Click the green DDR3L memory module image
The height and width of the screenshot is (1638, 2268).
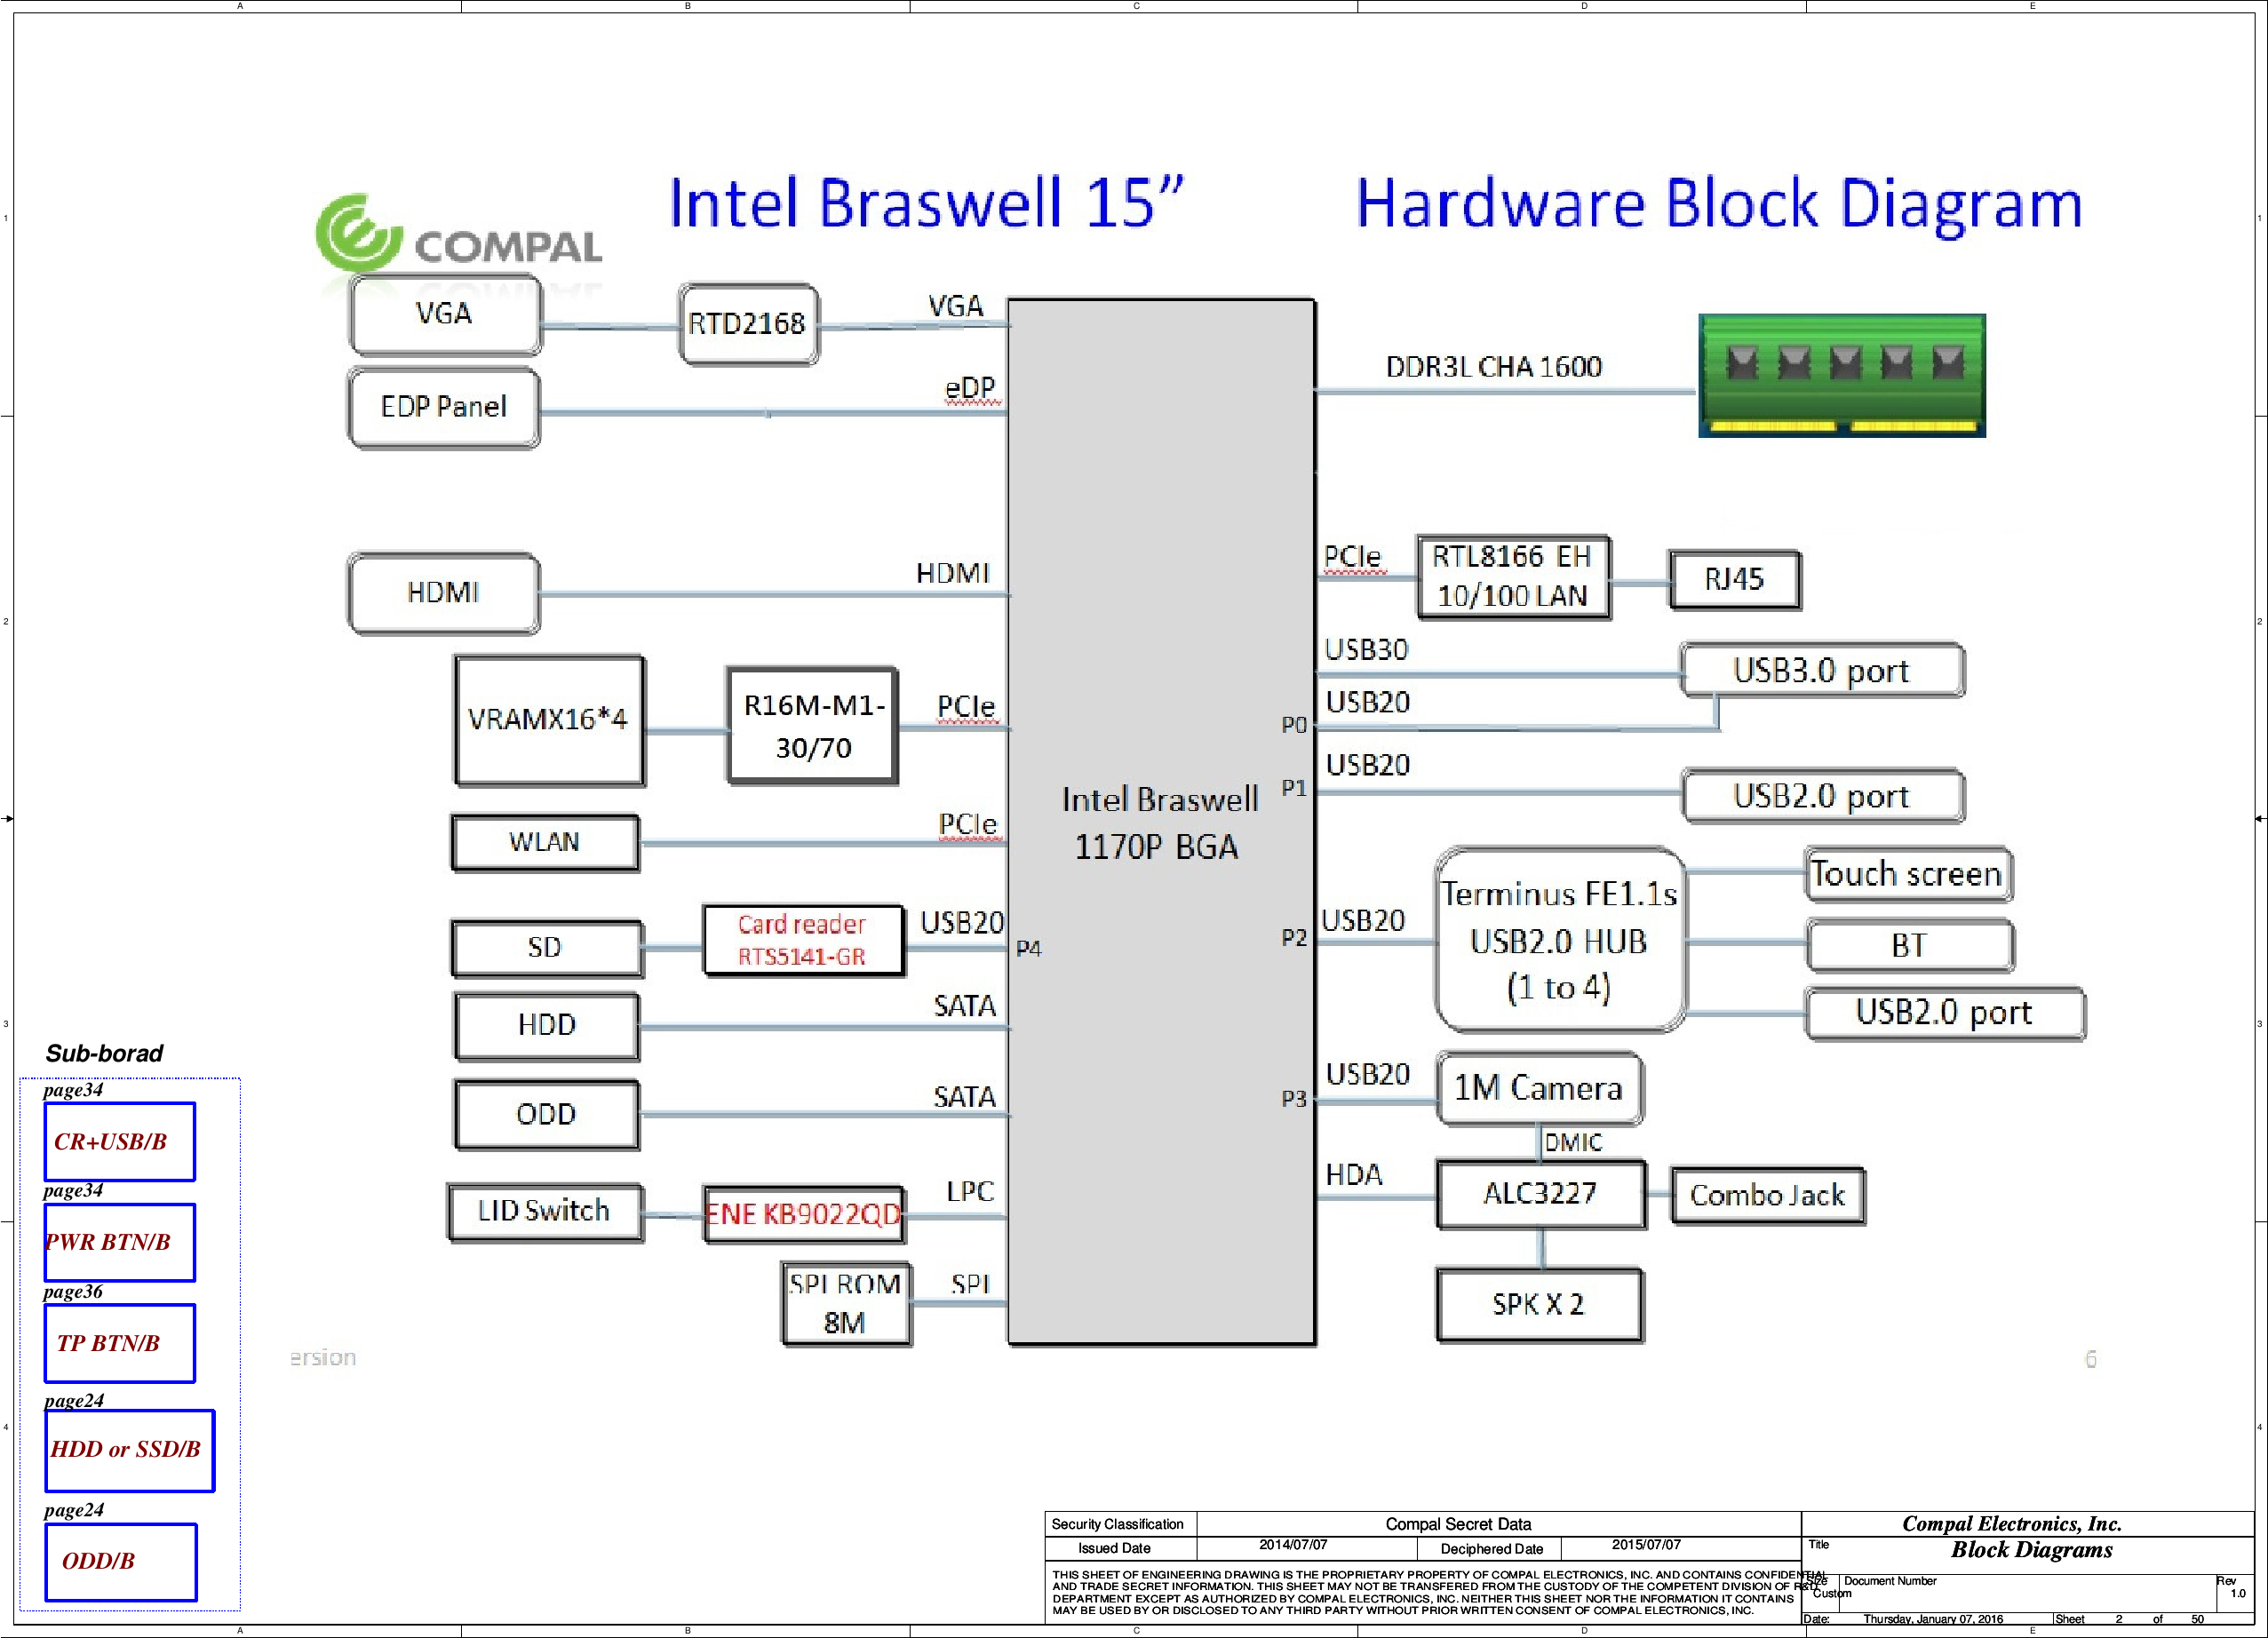[x=1841, y=375]
